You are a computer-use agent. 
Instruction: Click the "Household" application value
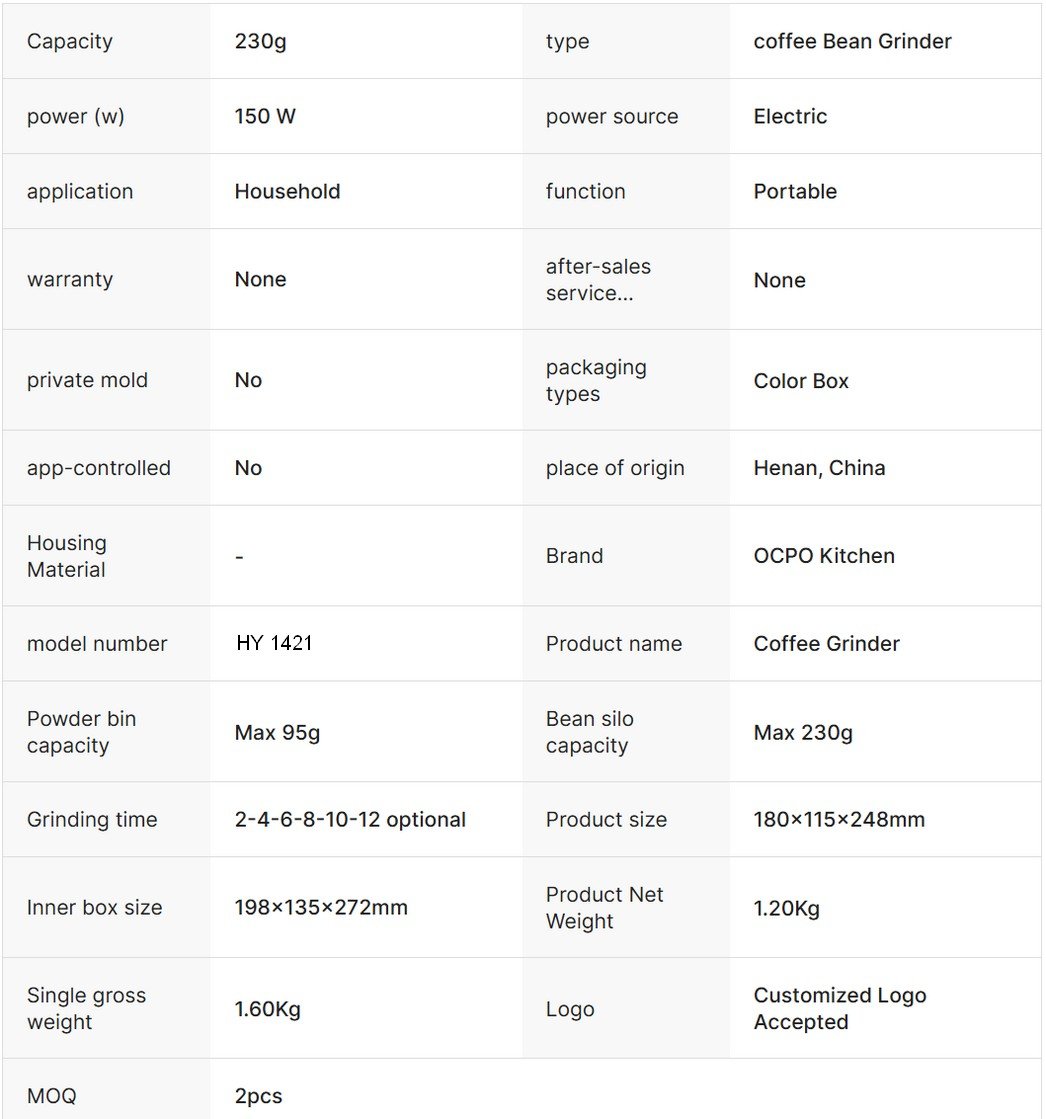pos(287,191)
